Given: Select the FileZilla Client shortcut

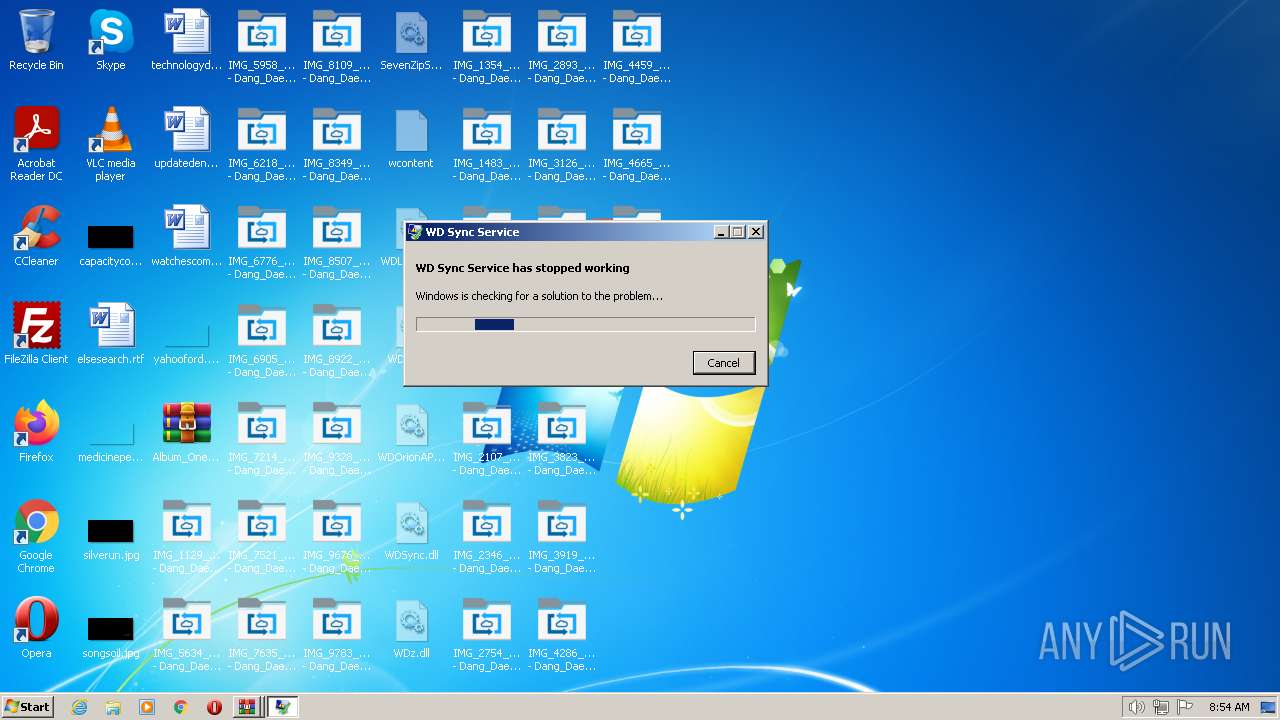Looking at the screenshot, I should (36, 334).
